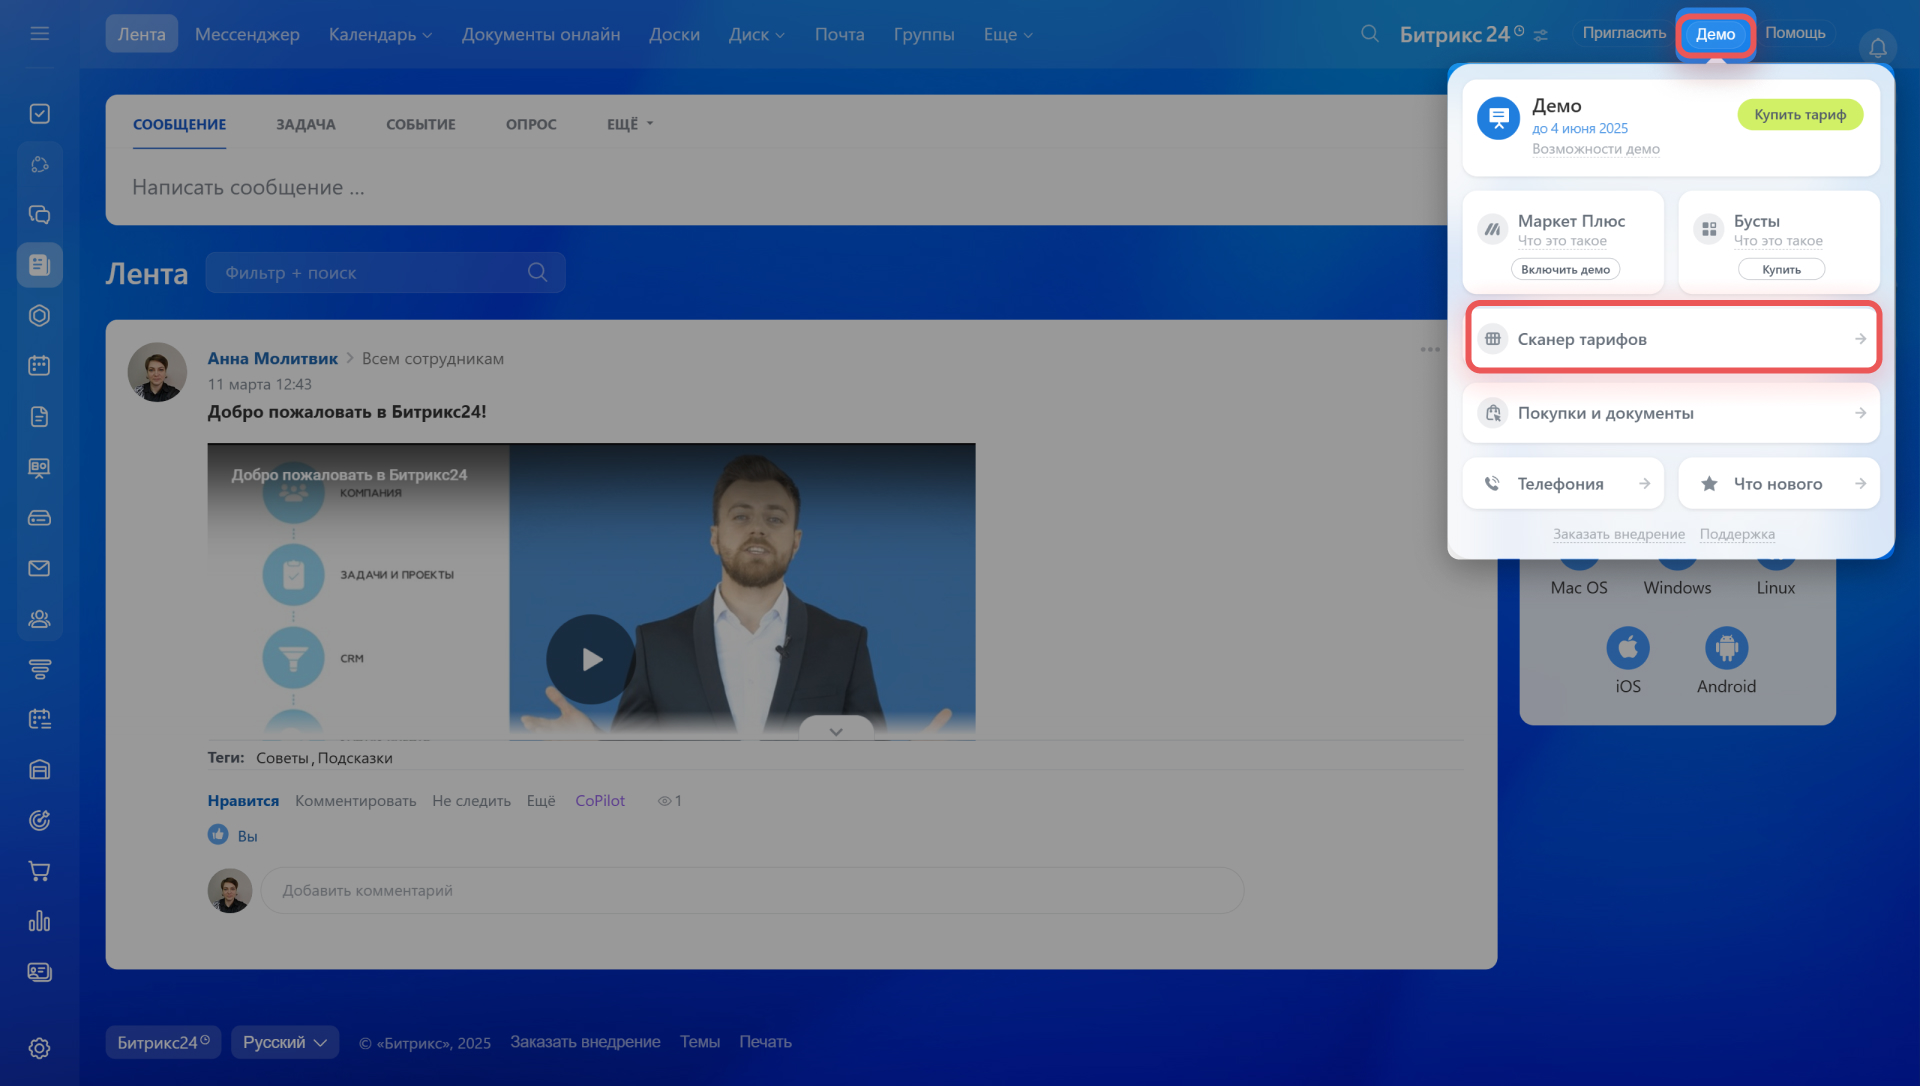Open the bar chart analytics sidebar icon
The height and width of the screenshot is (1086, 1920).
[x=39, y=921]
